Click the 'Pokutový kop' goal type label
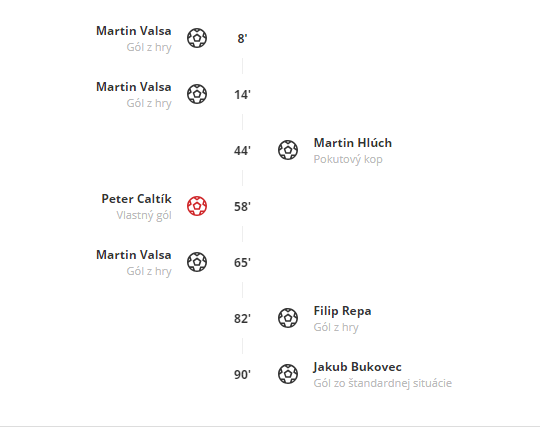 348,159
